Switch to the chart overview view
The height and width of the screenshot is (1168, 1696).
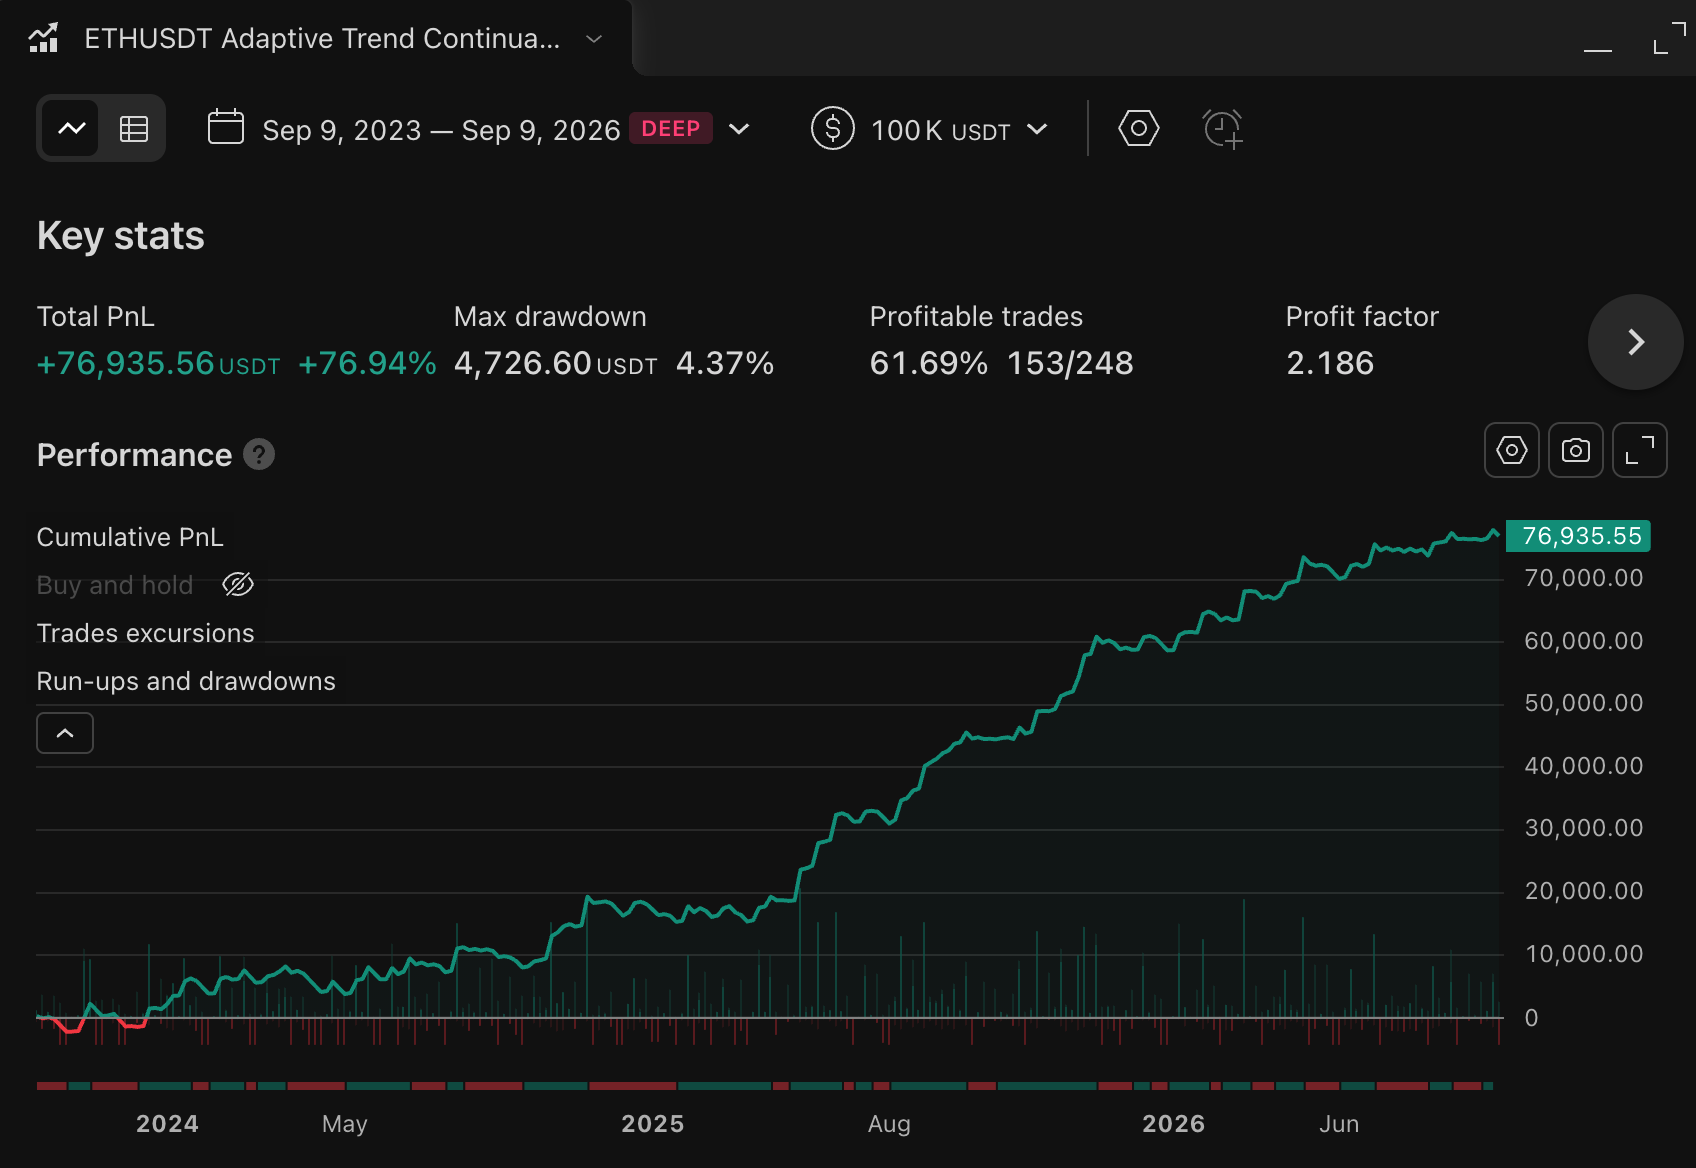point(72,128)
